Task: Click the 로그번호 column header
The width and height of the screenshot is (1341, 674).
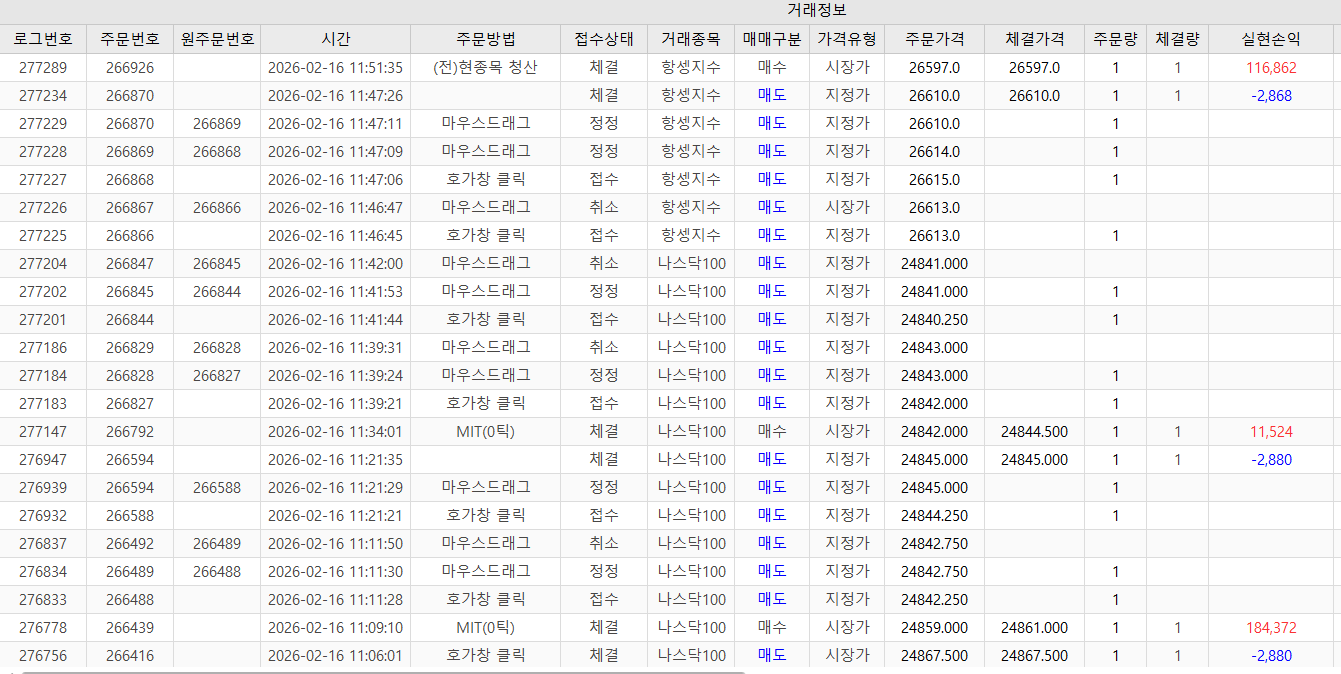Action: click(43, 39)
